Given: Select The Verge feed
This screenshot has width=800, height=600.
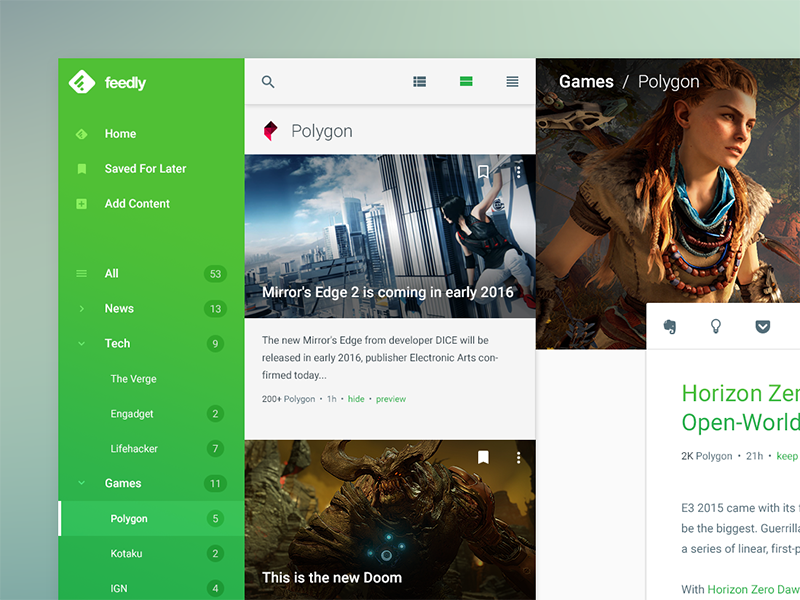Looking at the screenshot, I should [x=134, y=379].
